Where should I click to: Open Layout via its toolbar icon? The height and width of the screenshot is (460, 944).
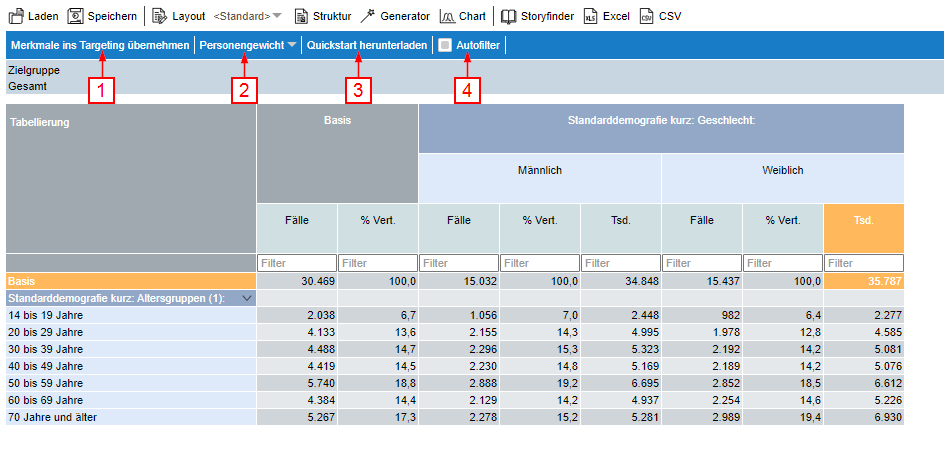(x=159, y=16)
